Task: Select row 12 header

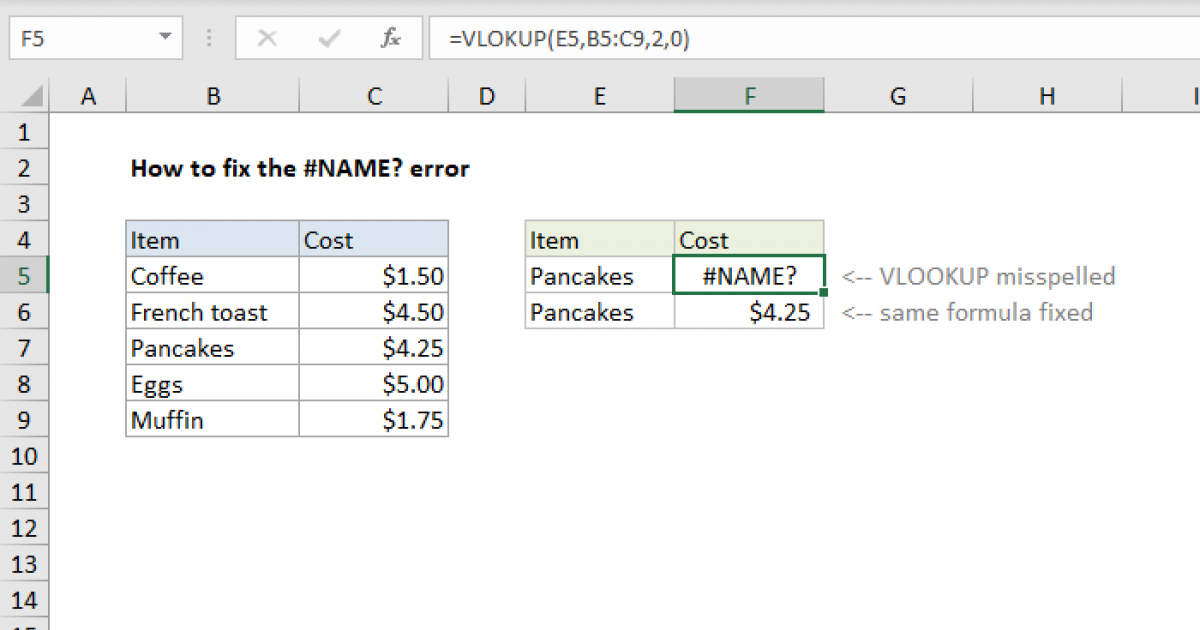Action: (25, 528)
